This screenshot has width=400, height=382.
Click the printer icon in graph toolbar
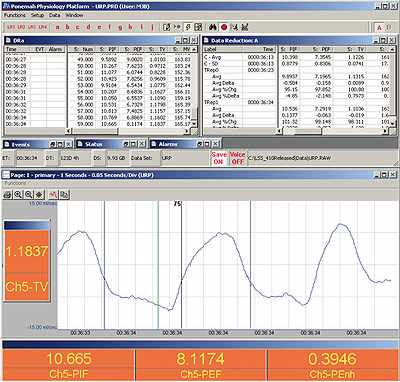[x=8, y=194]
